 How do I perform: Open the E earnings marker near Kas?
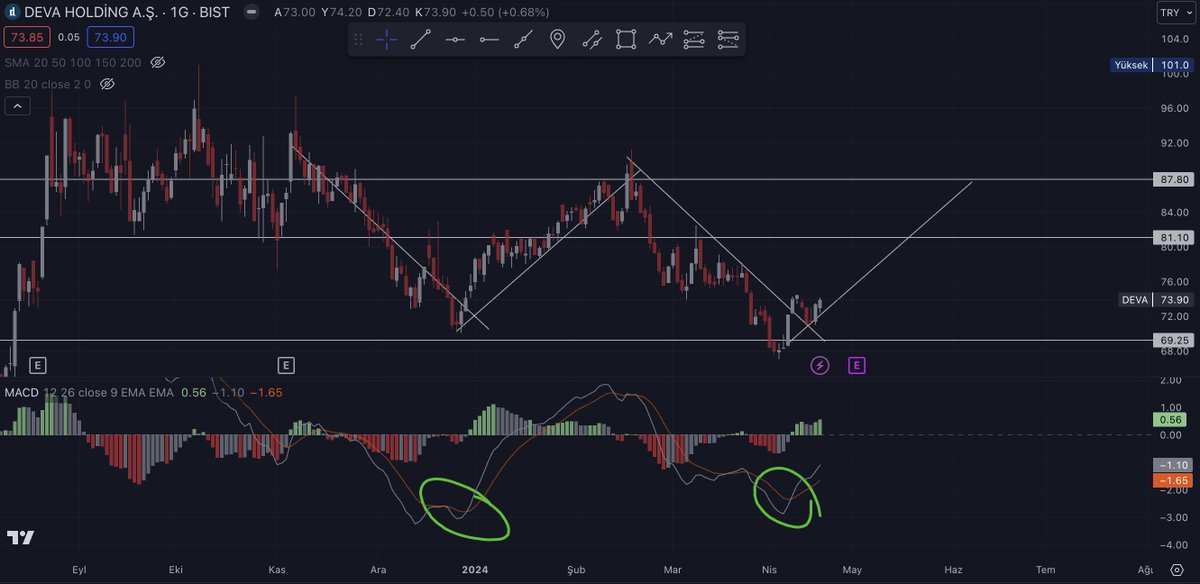(x=286, y=365)
